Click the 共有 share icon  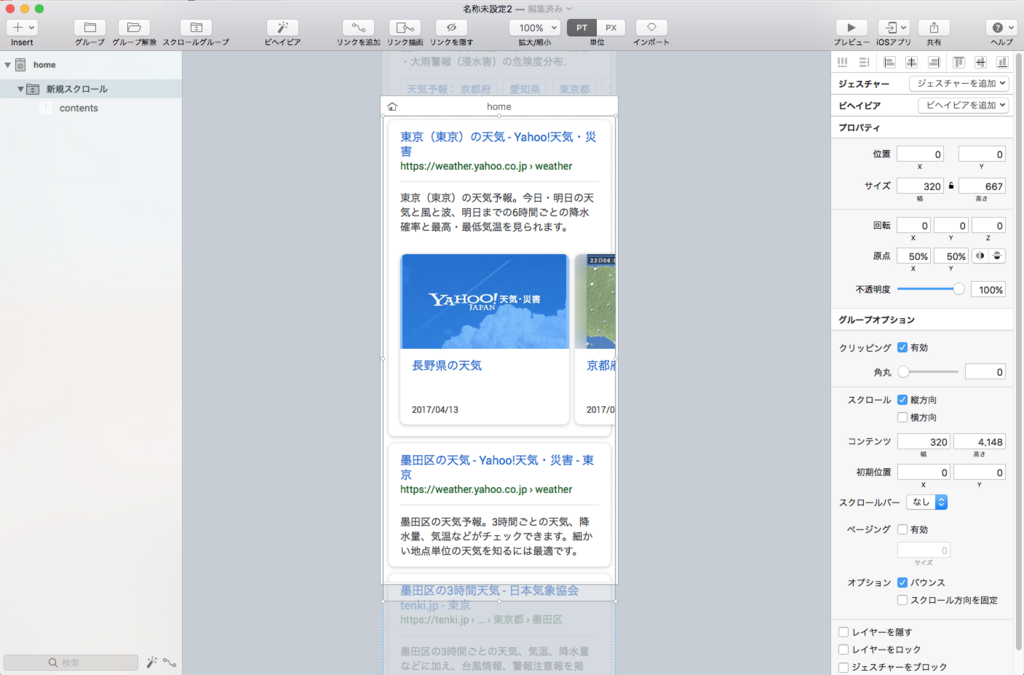tap(934, 27)
